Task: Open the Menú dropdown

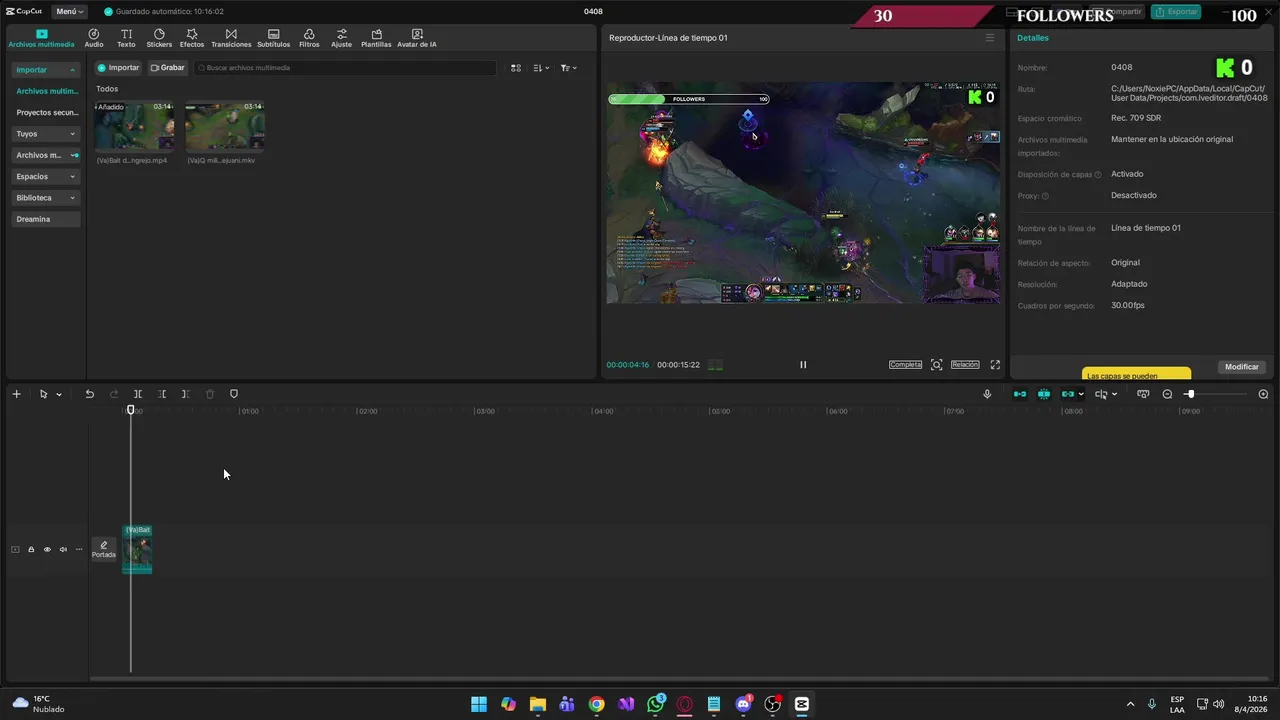Action: [x=69, y=12]
